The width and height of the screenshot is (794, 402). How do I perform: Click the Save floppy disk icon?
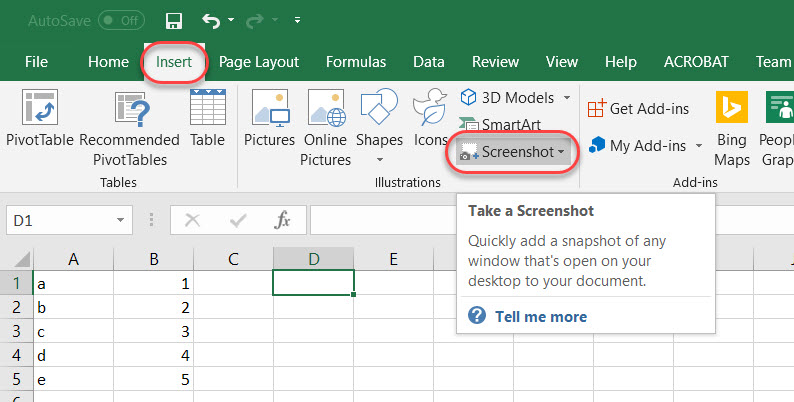point(174,21)
